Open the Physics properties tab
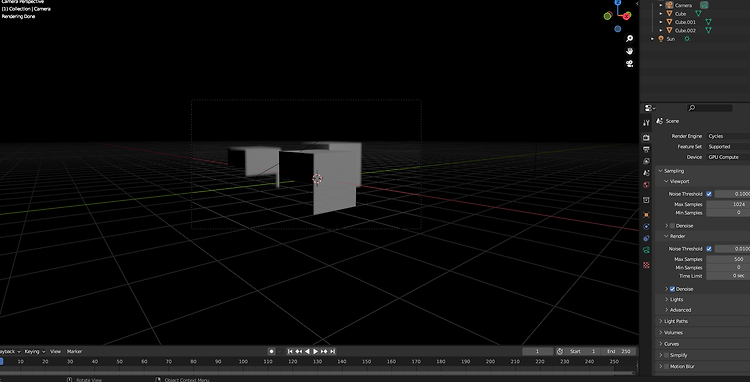750x382 pixels. tap(646, 227)
